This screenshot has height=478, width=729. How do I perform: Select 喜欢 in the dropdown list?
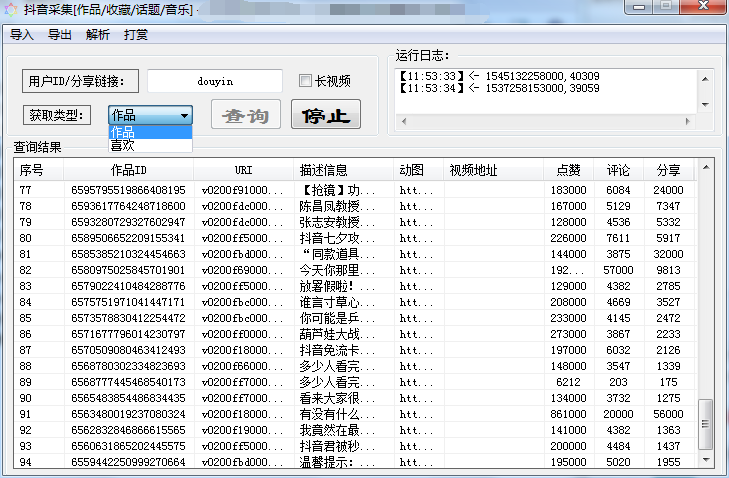click(x=150, y=146)
